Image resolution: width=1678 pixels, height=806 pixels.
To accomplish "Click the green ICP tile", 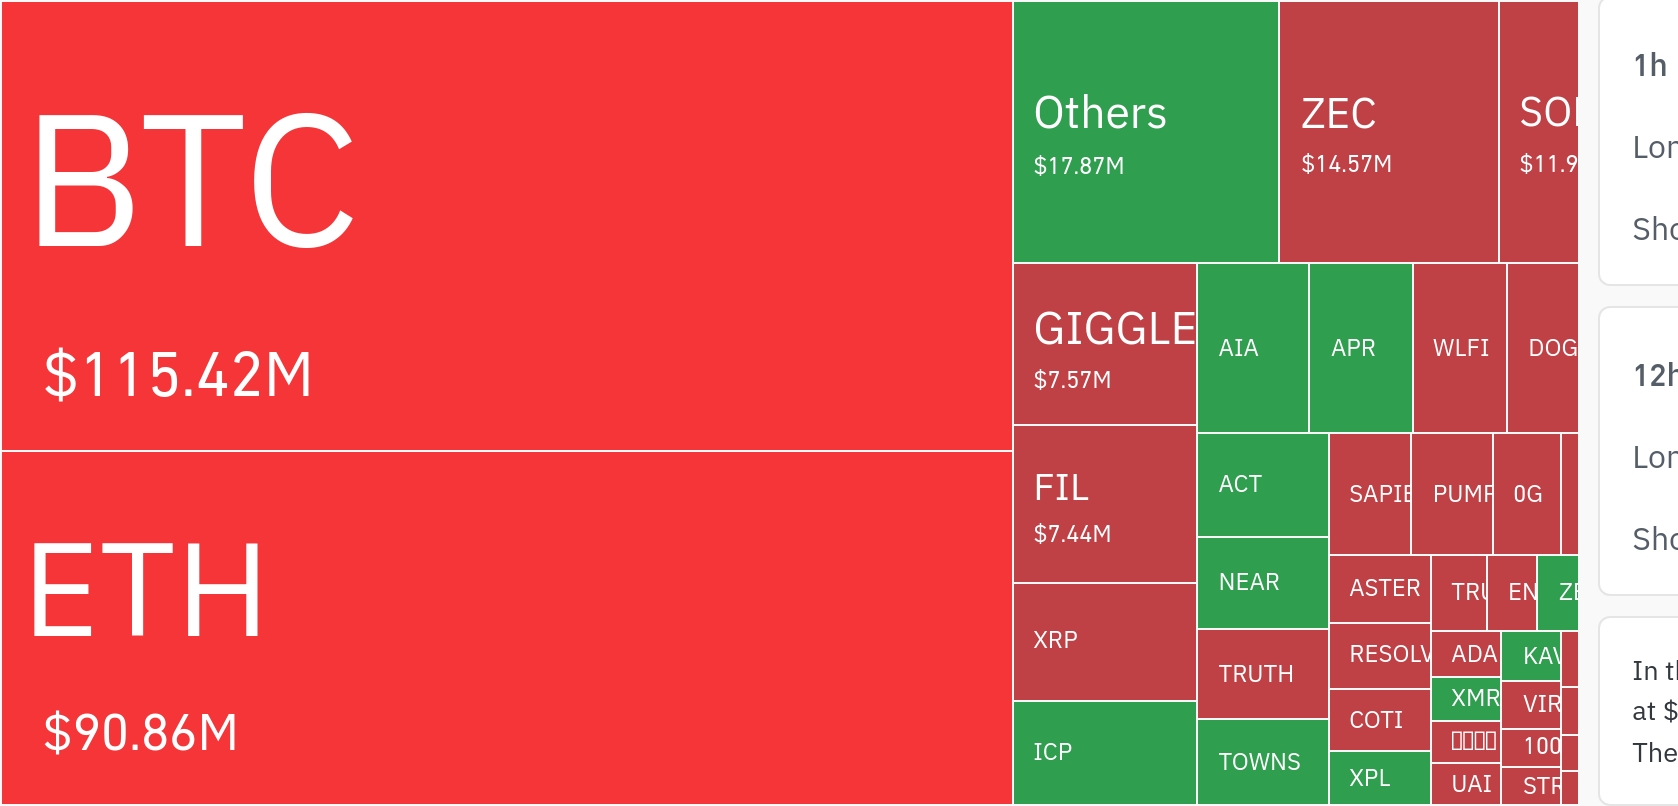I will (x=1104, y=752).
